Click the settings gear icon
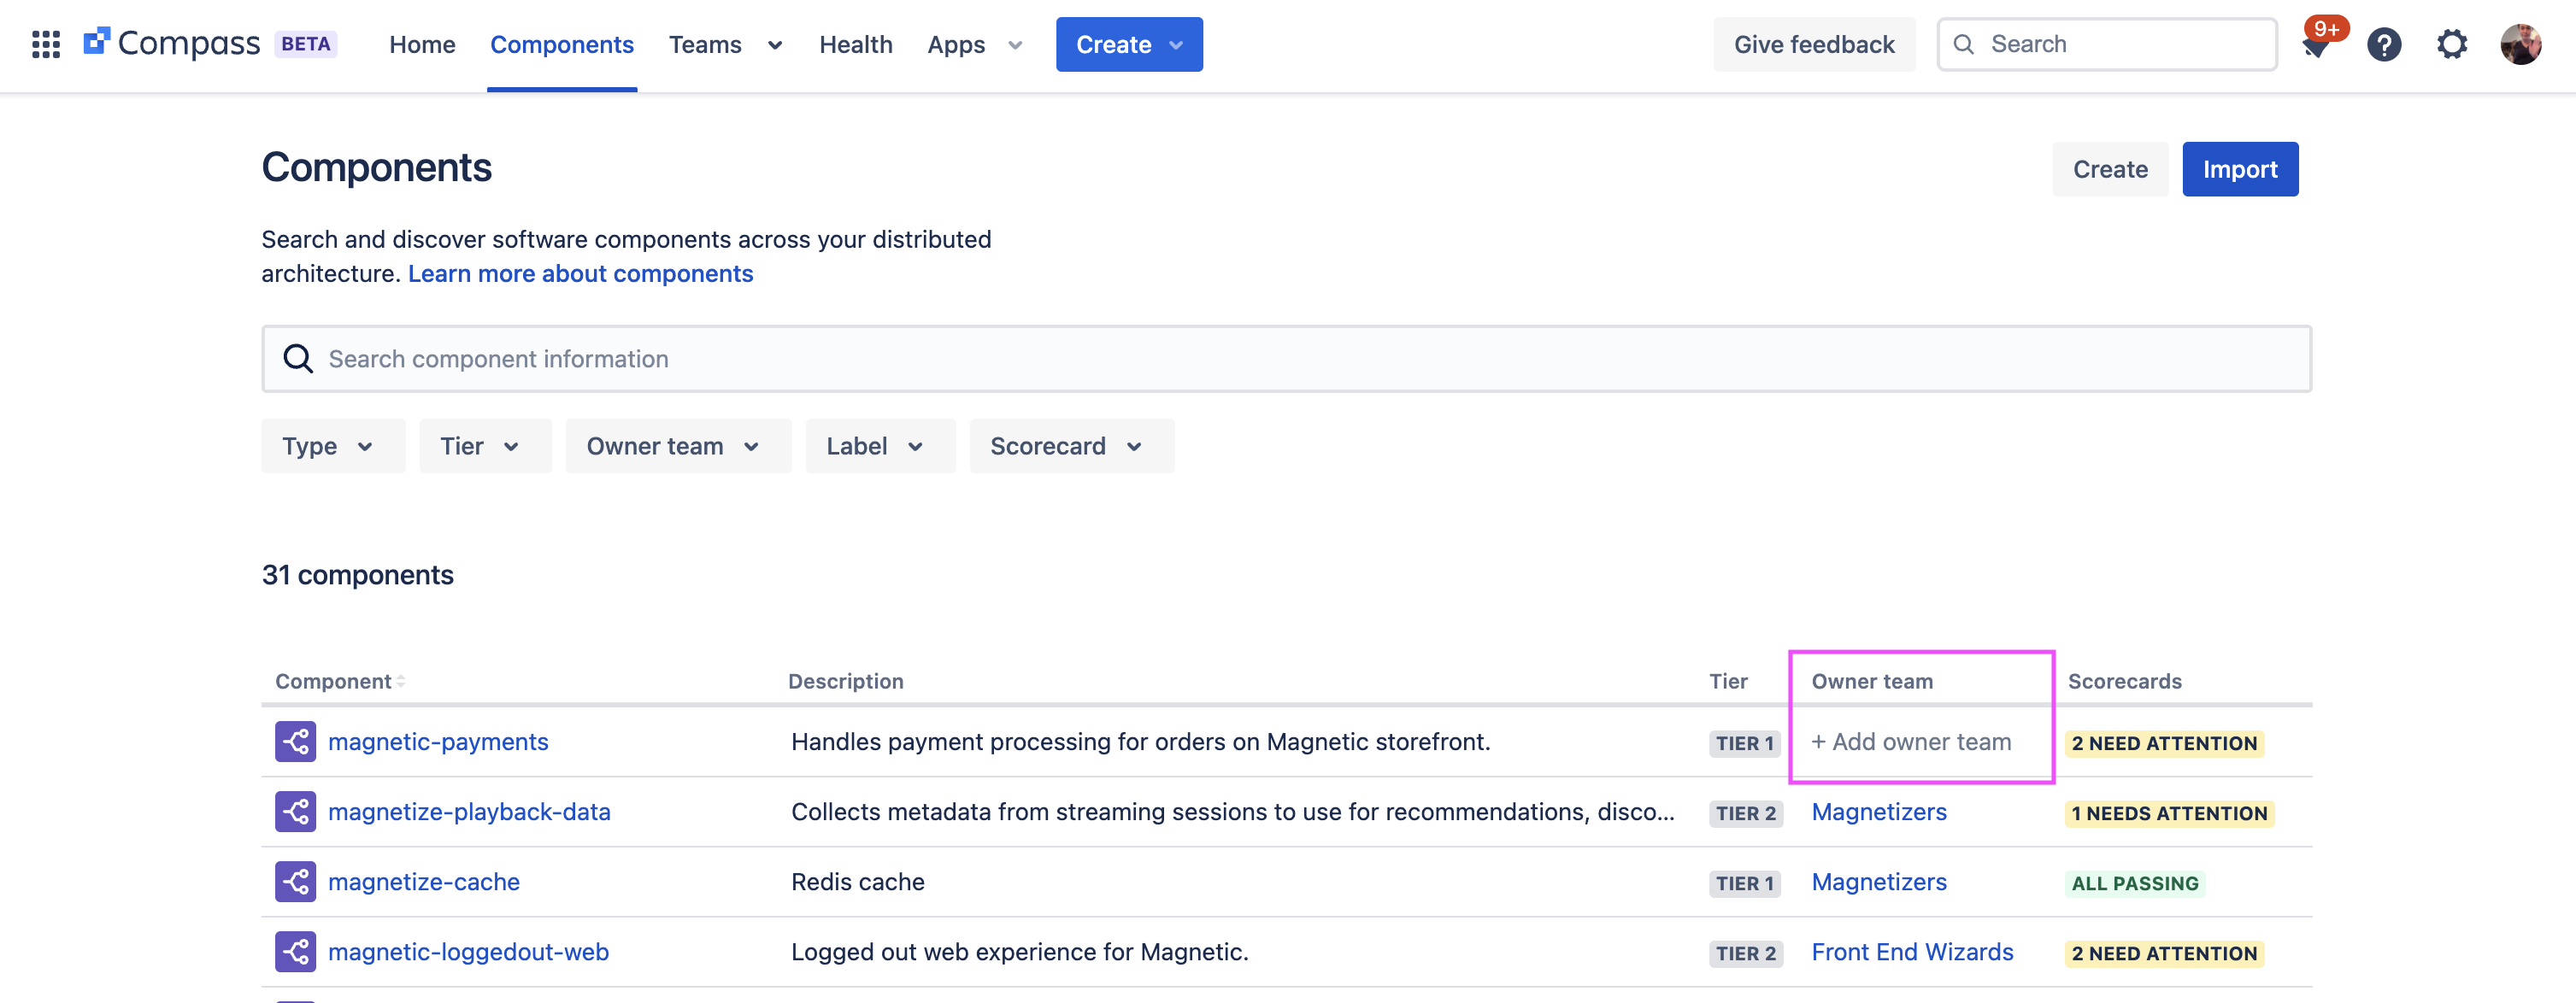Image resolution: width=2576 pixels, height=1003 pixels. [x=2451, y=44]
